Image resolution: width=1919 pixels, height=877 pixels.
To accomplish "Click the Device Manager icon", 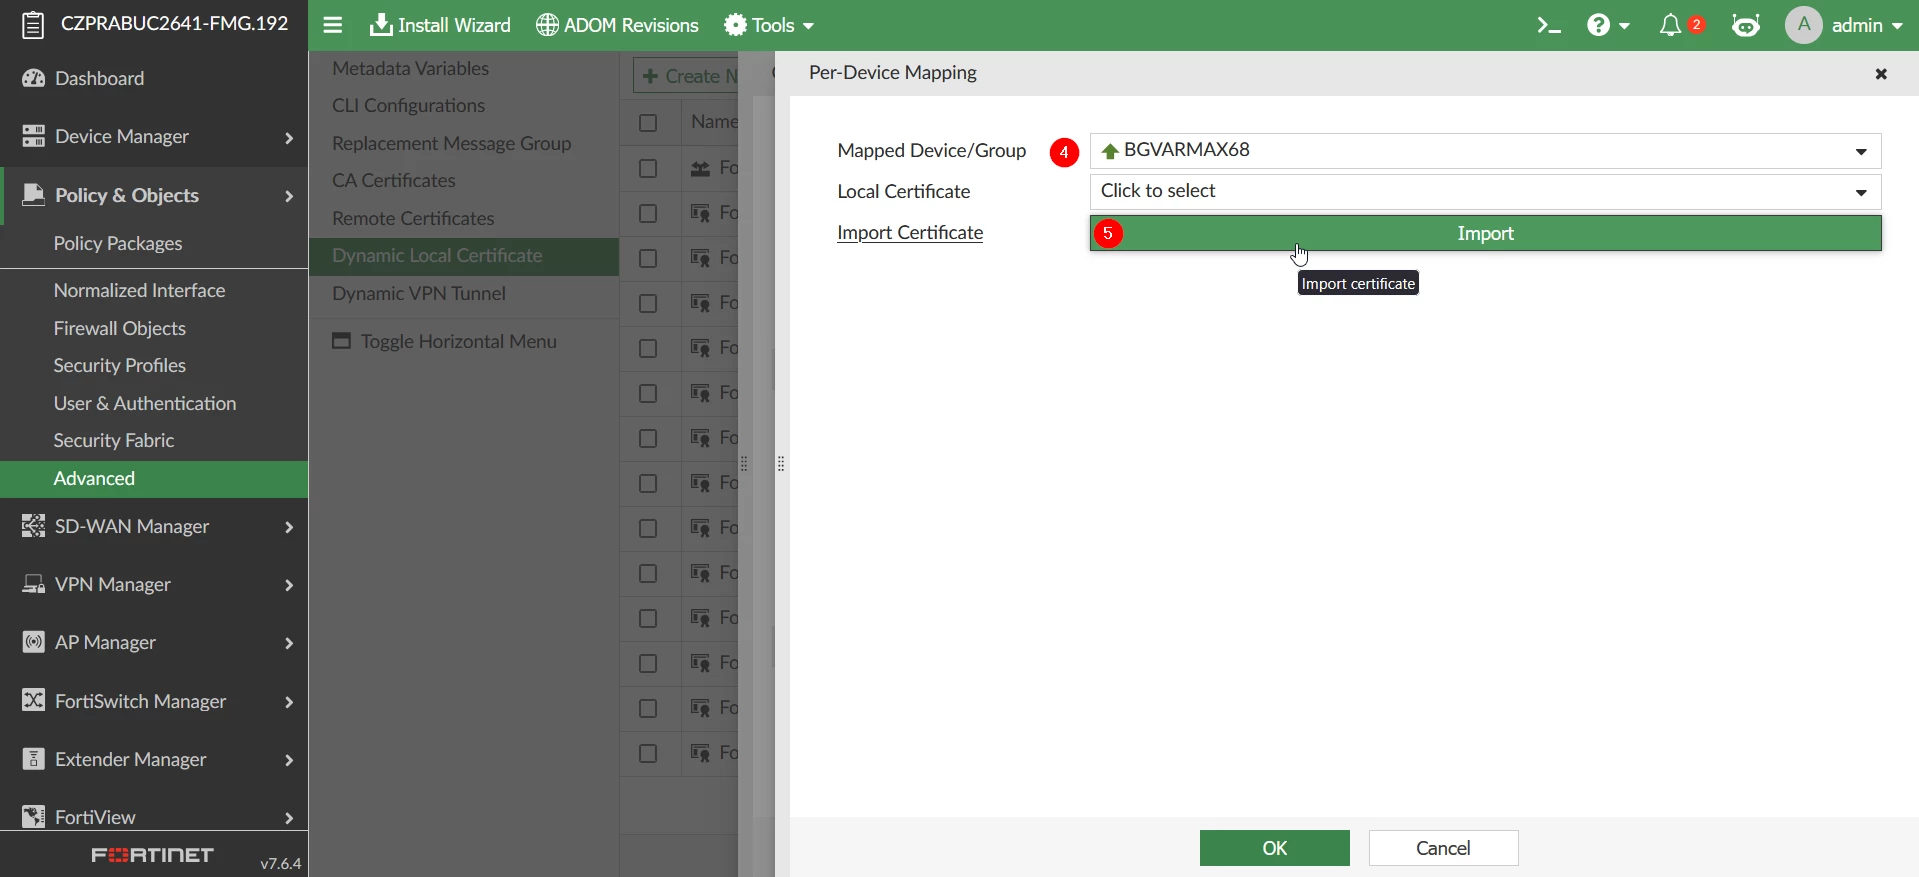I will (x=33, y=136).
